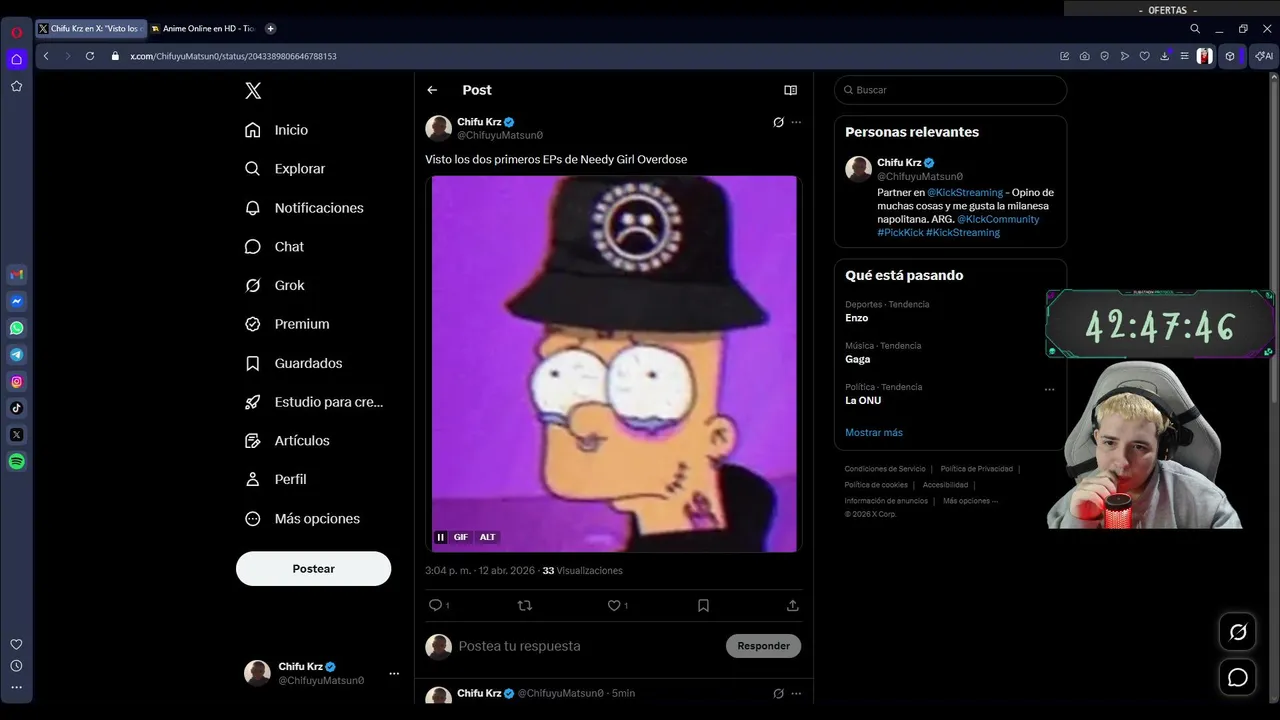Open Gmail in the Opera sidebar
Viewport: 1280px width, 720px height.
[x=16, y=274]
